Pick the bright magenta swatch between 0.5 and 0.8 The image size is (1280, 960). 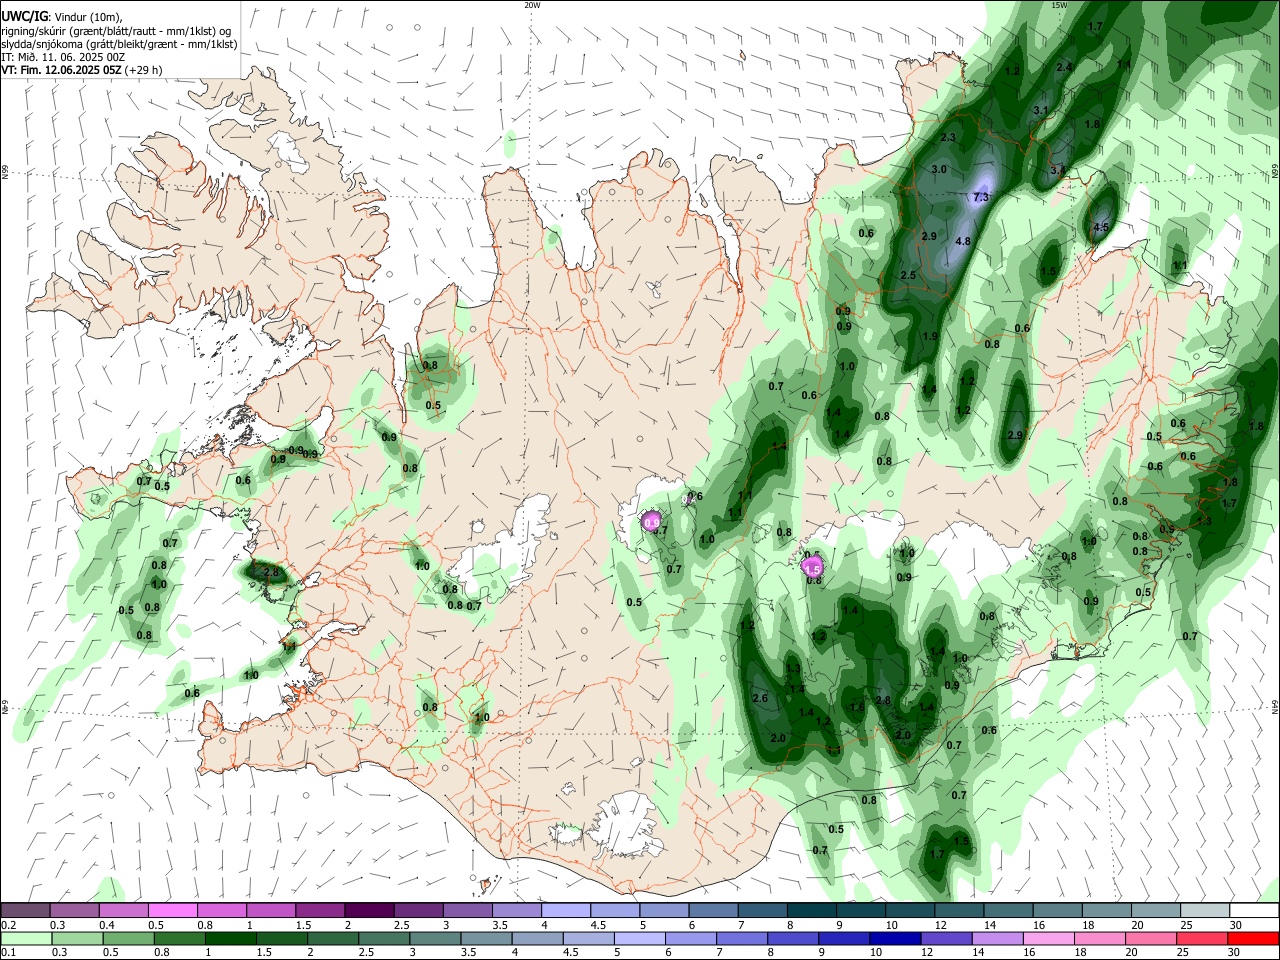[x=173, y=911]
